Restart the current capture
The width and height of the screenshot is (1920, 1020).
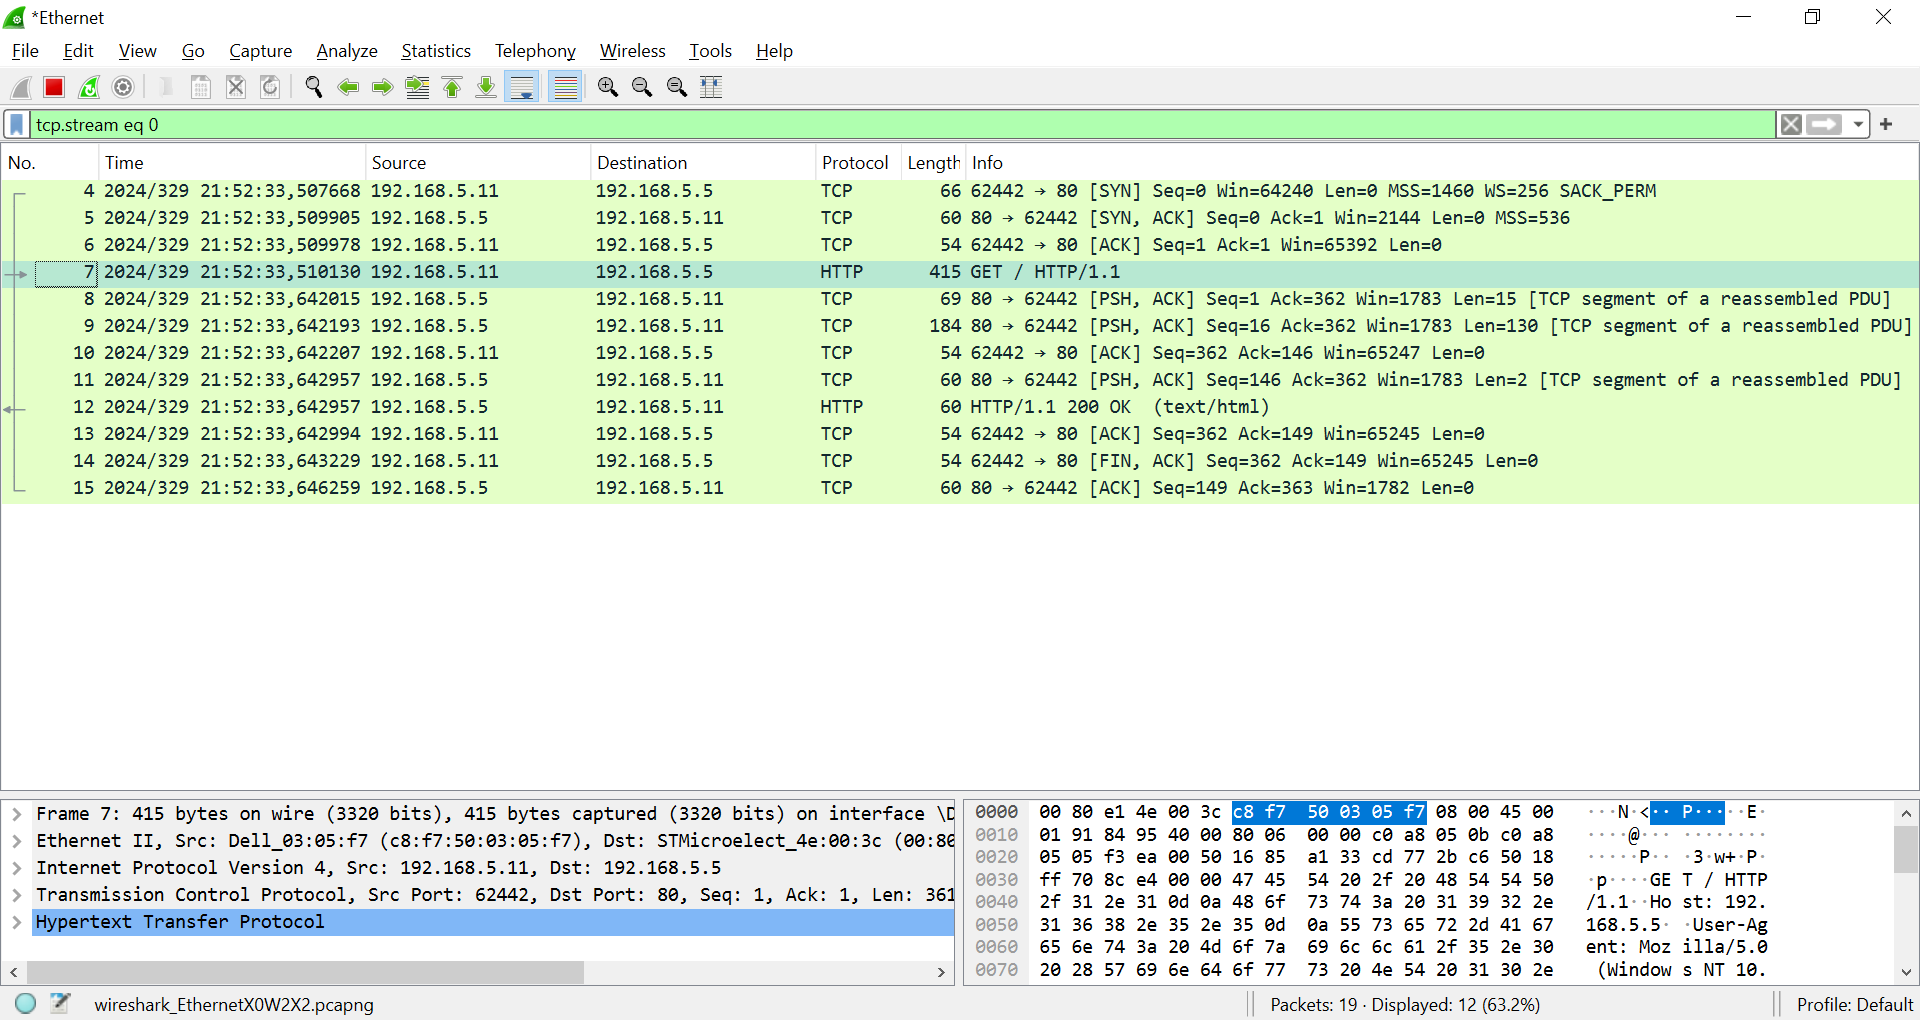point(88,87)
